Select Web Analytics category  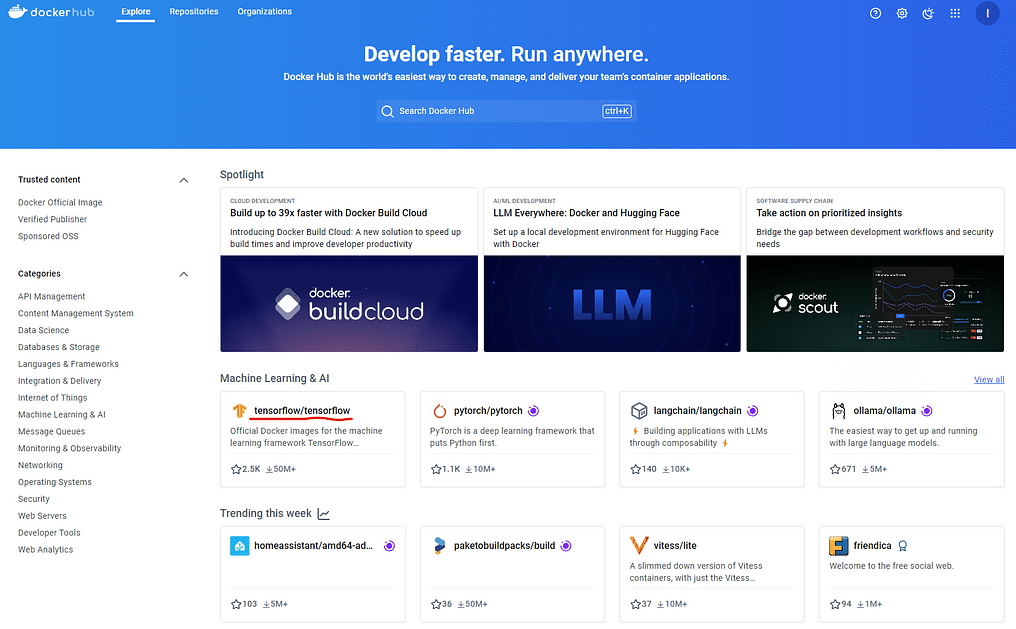45,549
